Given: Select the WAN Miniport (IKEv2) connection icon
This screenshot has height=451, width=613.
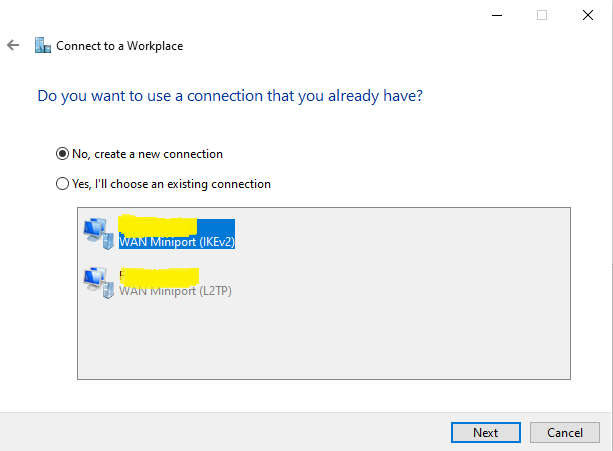Looking at the screenshot, I should (99, 234).
